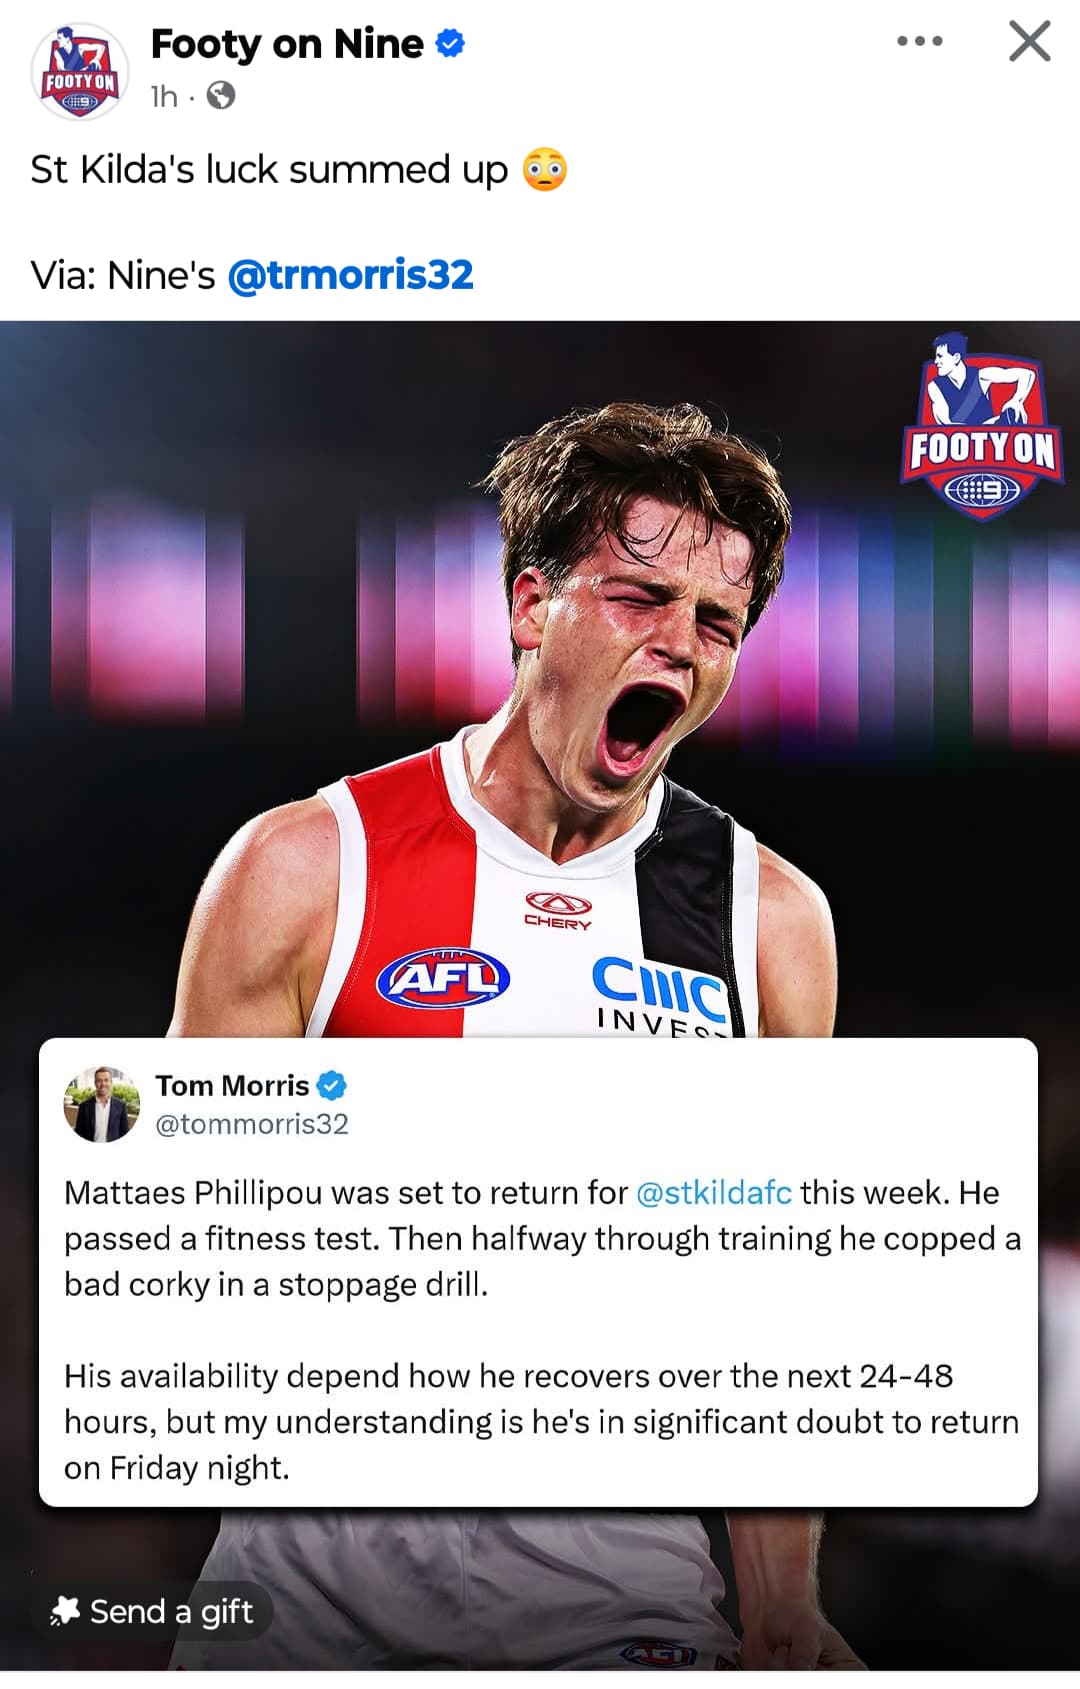
Task: Open the St Kilda player photo fullscreen
Action: [x=540, y=680]
